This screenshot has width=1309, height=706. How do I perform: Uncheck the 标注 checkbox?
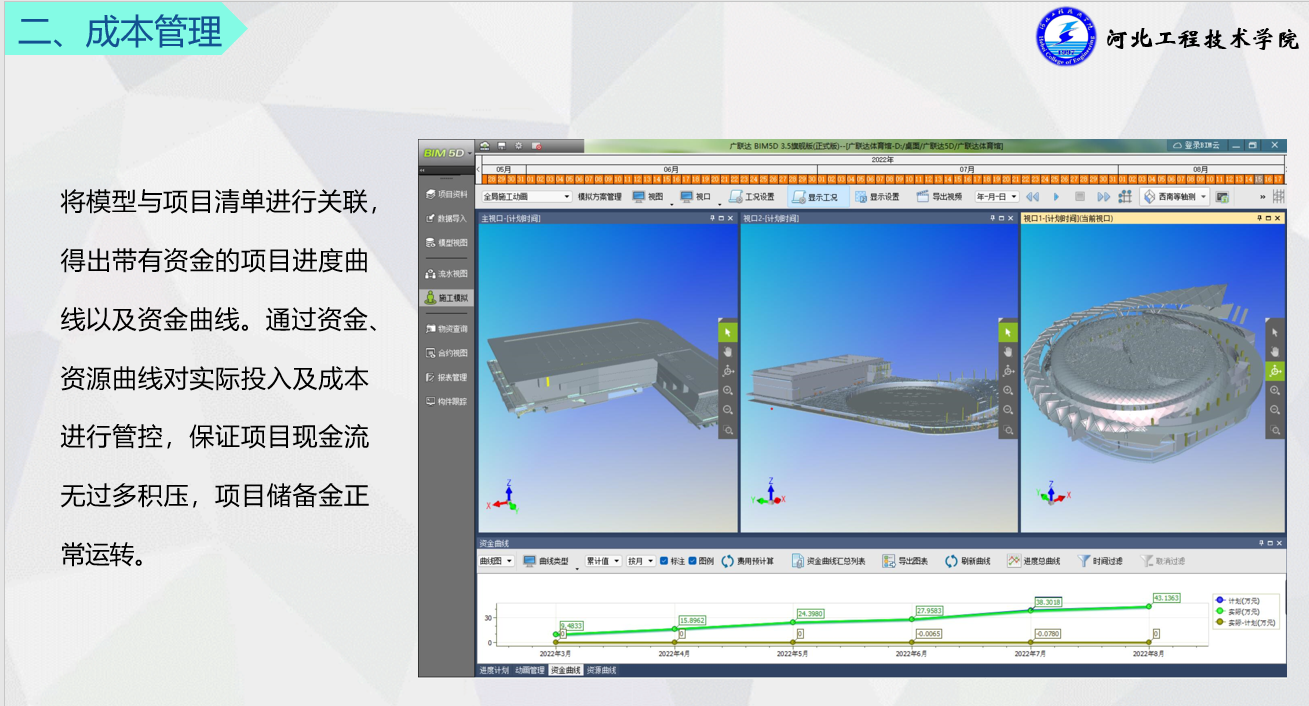pyautogui.click(x=663, y=560)
